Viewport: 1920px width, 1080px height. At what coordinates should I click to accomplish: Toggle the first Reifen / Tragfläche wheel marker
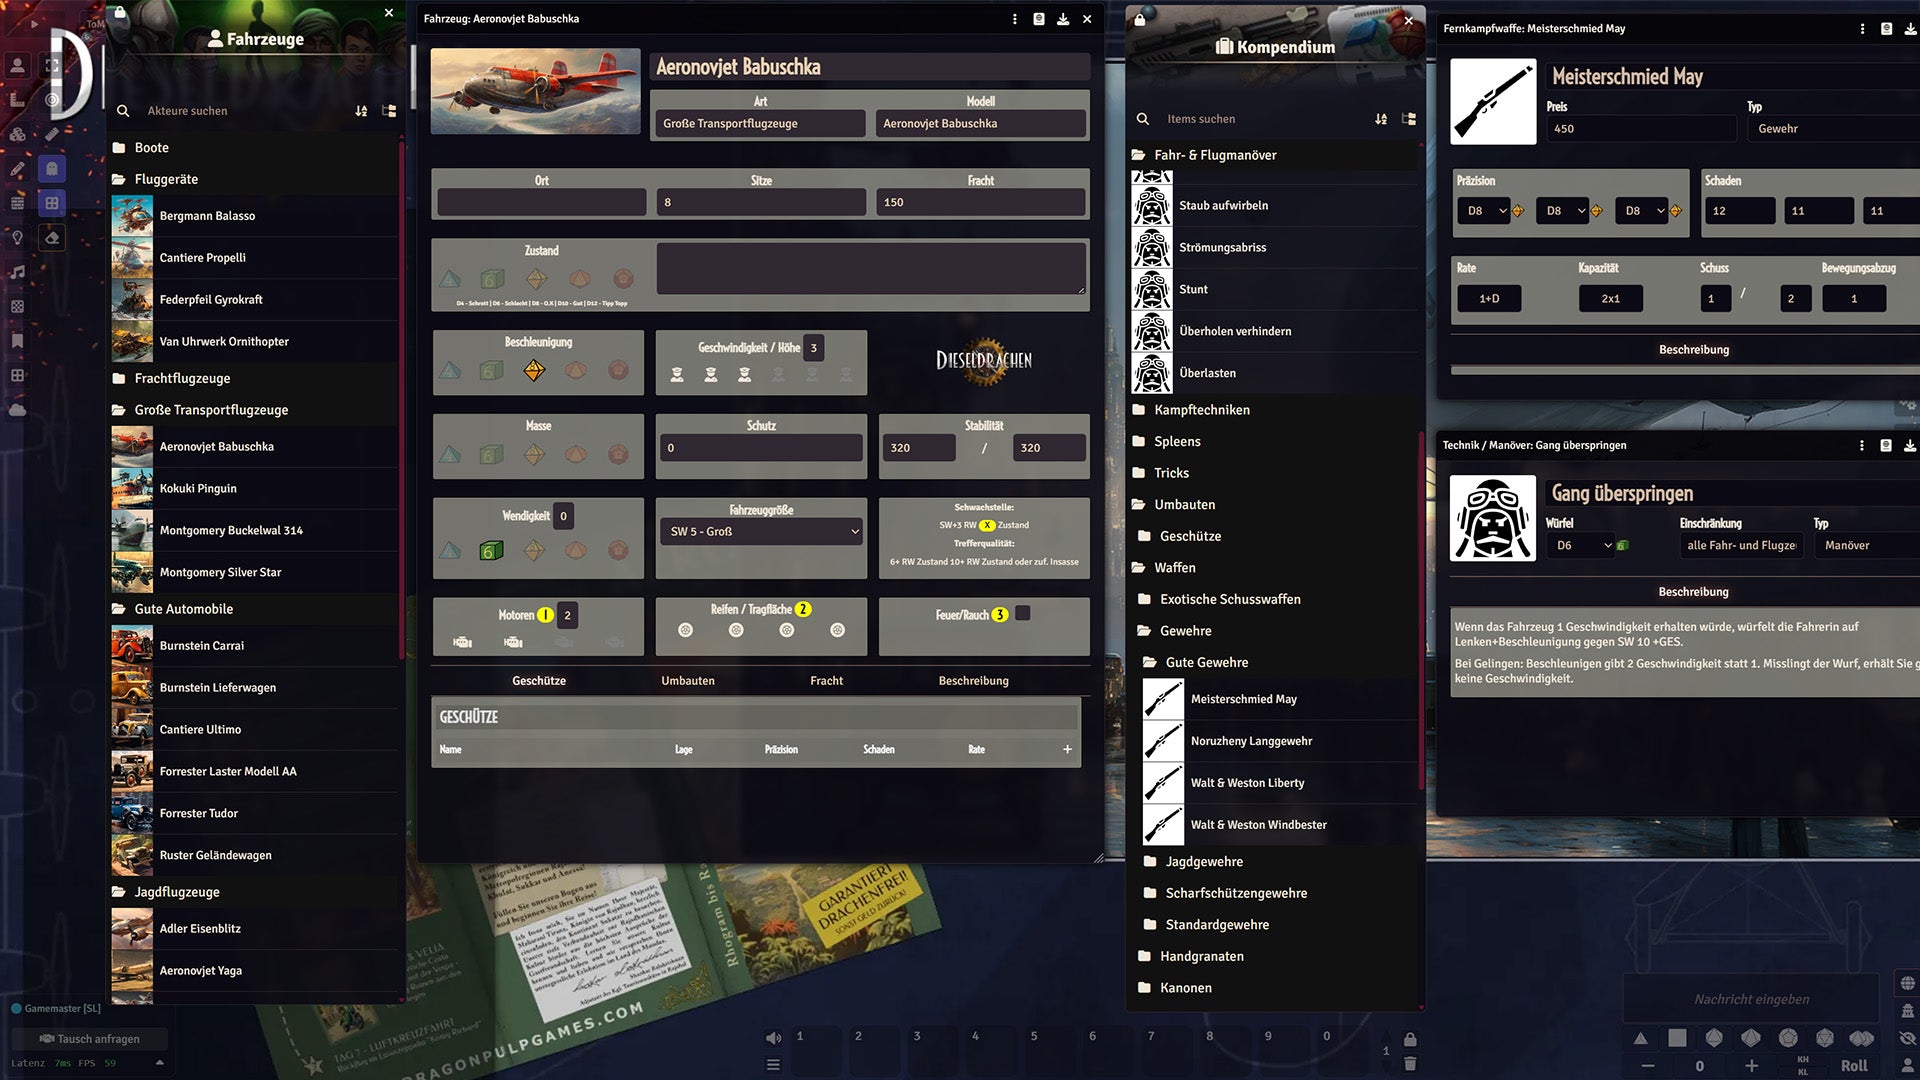pos(685,630)
